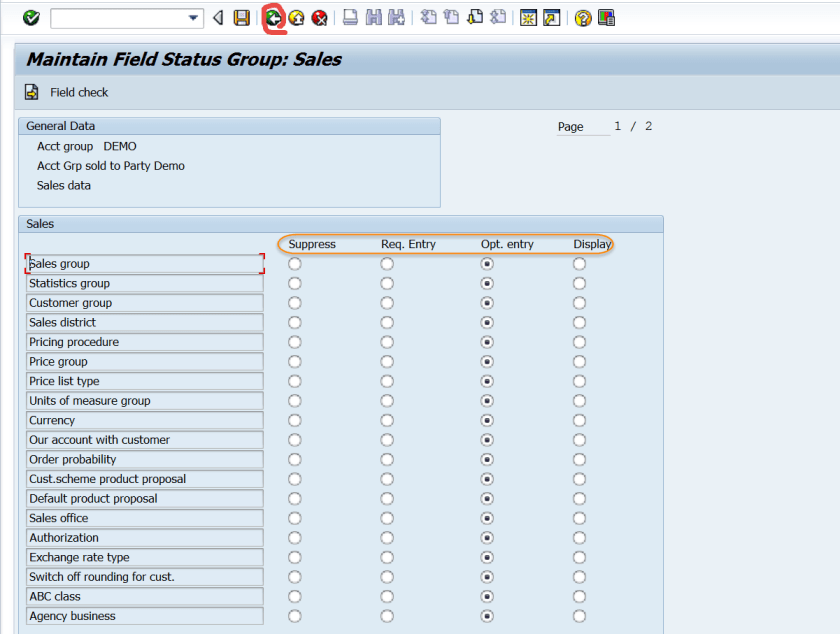Go back using the green Back arrow icon
This screenshot has width=840, height=634.
click(x=274, y=18)
